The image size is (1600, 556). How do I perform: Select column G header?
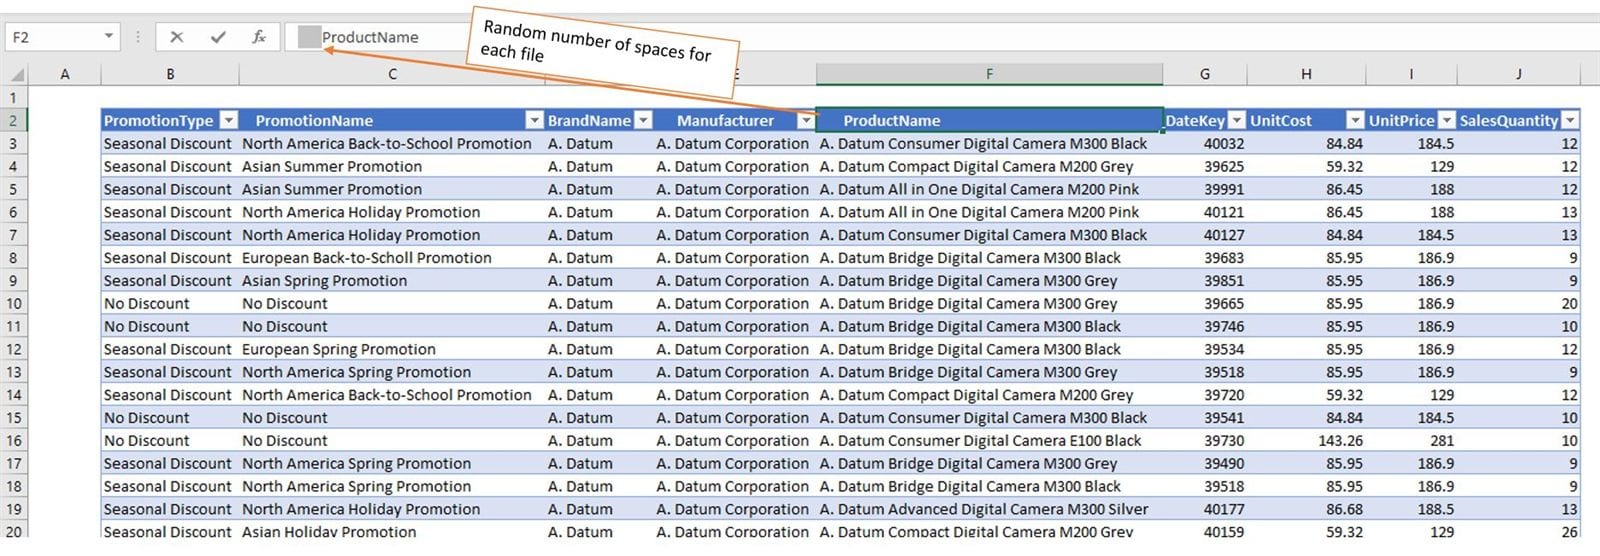(1204, 74)
